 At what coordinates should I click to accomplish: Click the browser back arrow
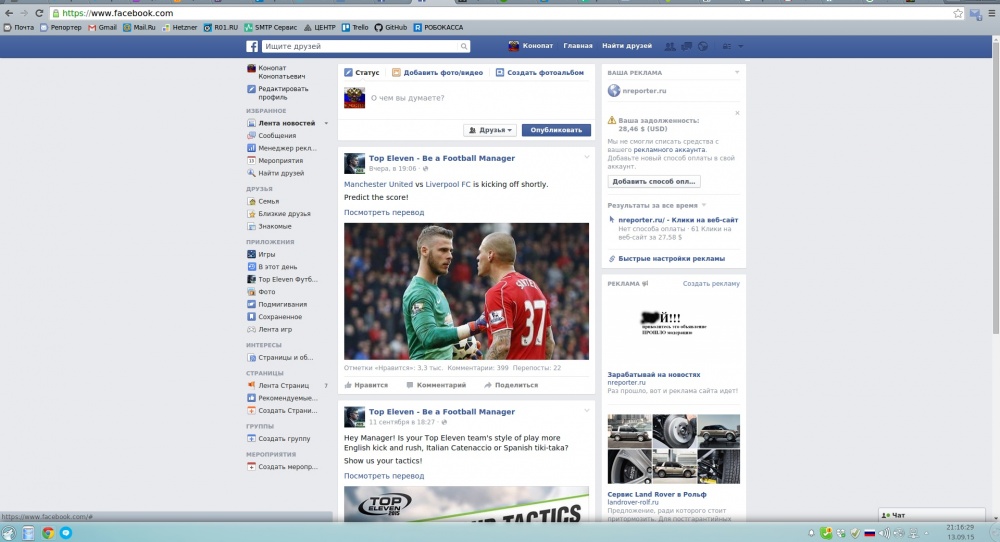click(x=9, y=13)
